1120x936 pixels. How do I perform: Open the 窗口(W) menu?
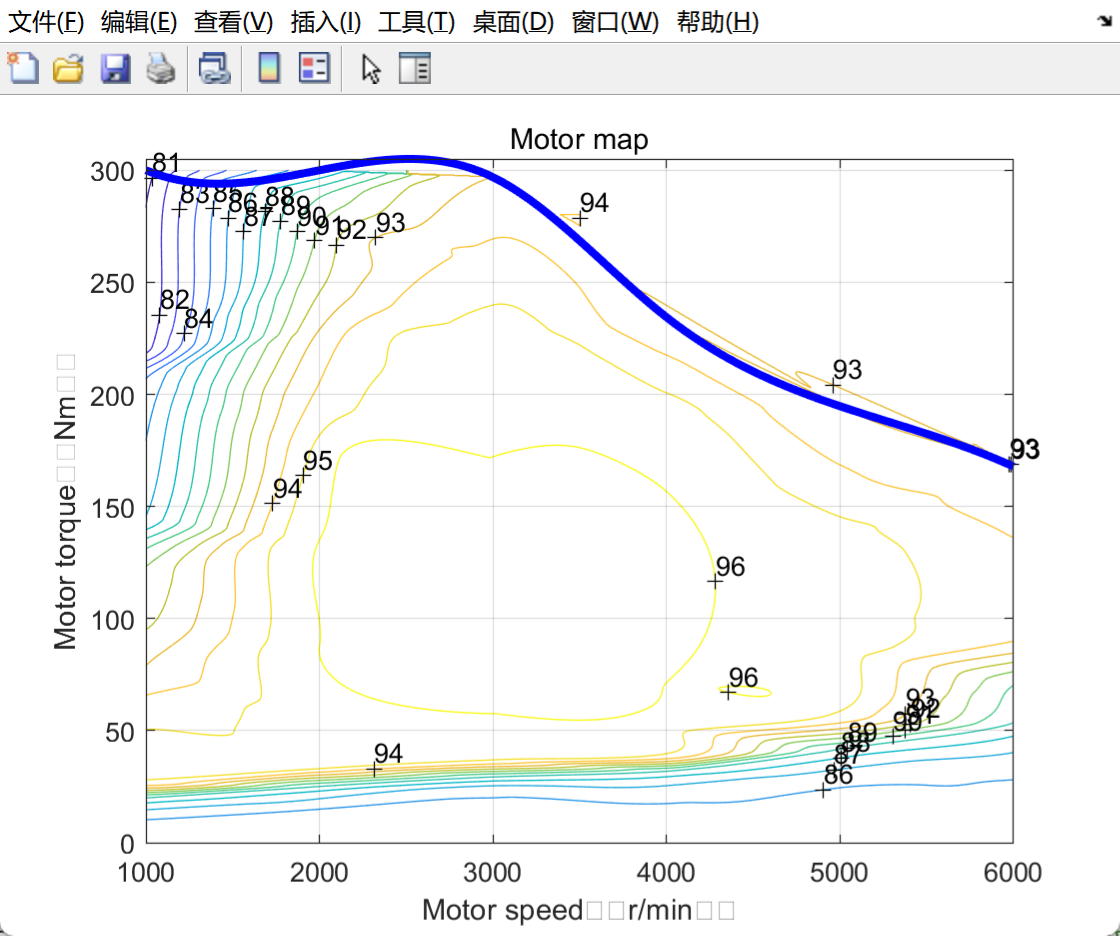615,22
